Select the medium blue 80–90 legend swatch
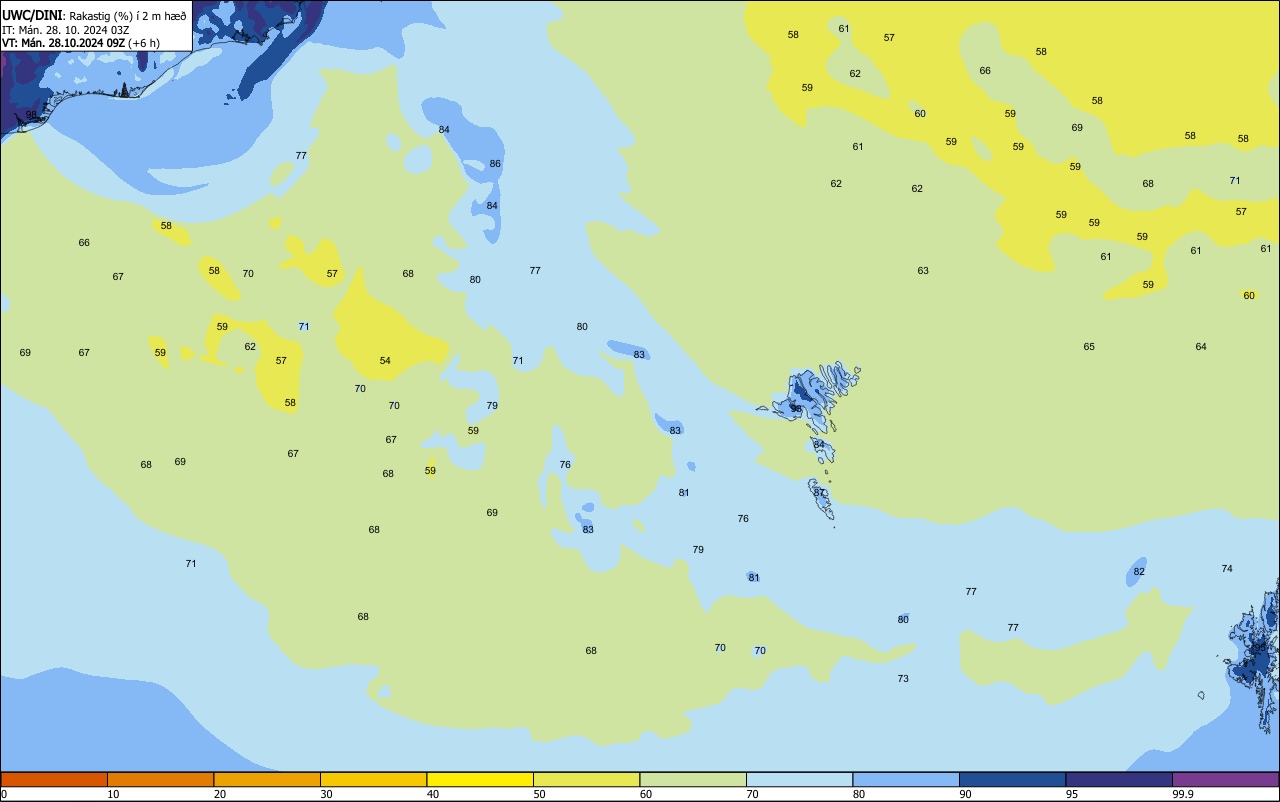Viewport: 1280px width, 802px height. point(906,779)
